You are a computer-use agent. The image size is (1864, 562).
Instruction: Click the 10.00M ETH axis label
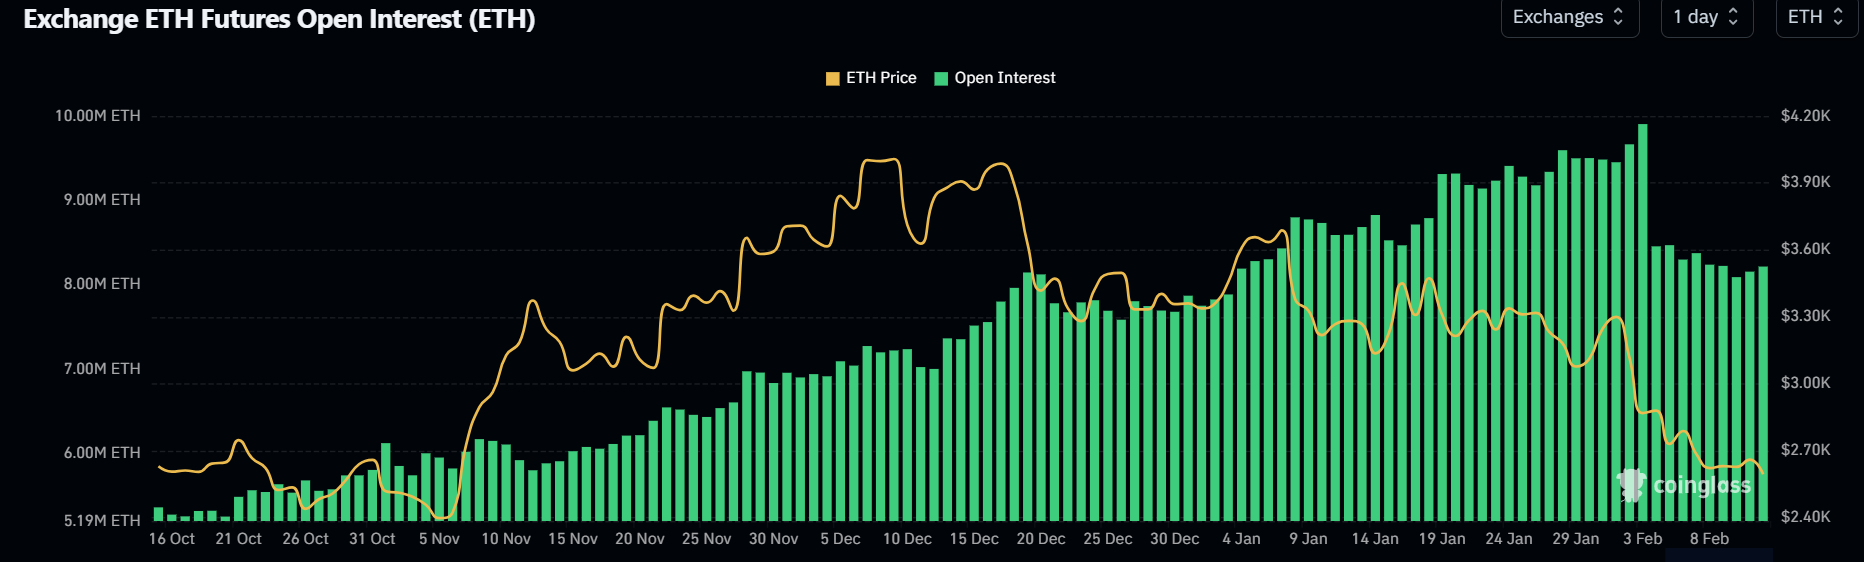pos(97,116)
